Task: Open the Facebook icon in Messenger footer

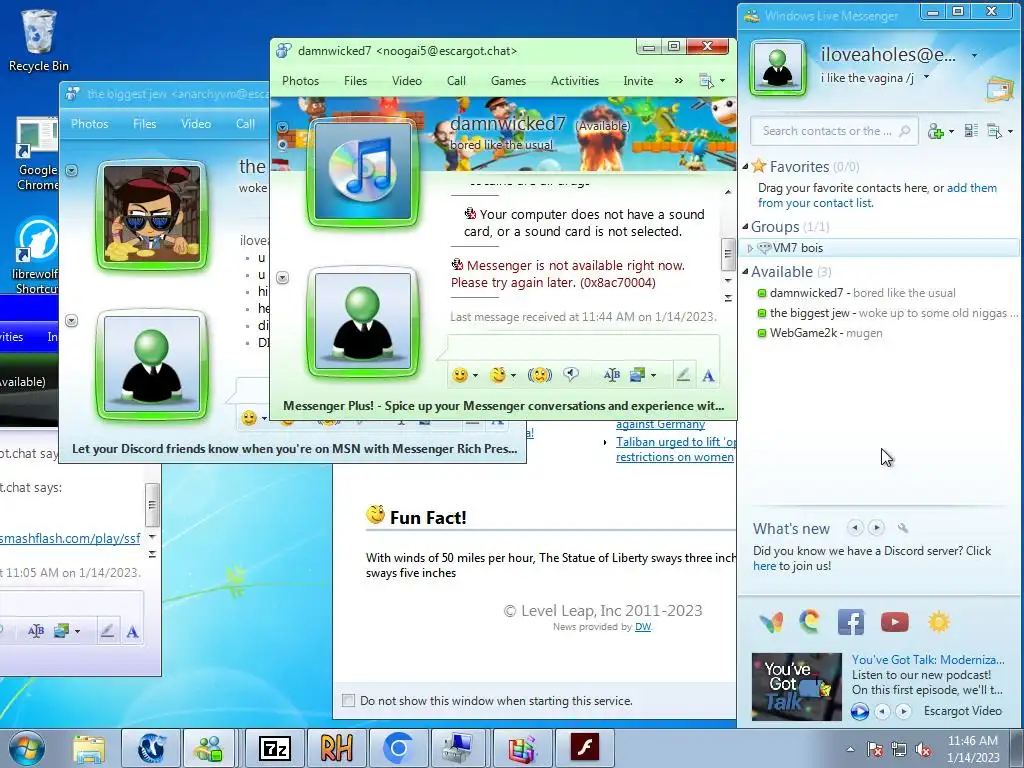Action: click(x=851, y=622)
